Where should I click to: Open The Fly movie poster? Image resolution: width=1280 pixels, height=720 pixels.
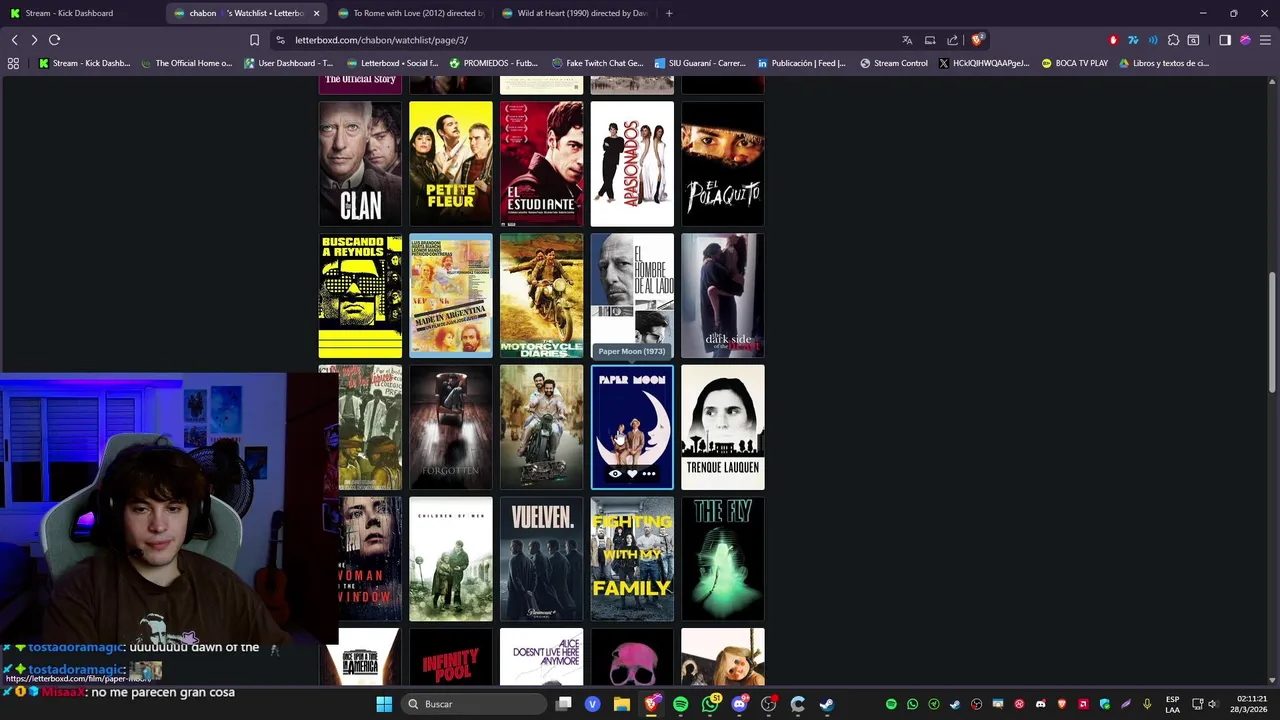coord(722,559)
